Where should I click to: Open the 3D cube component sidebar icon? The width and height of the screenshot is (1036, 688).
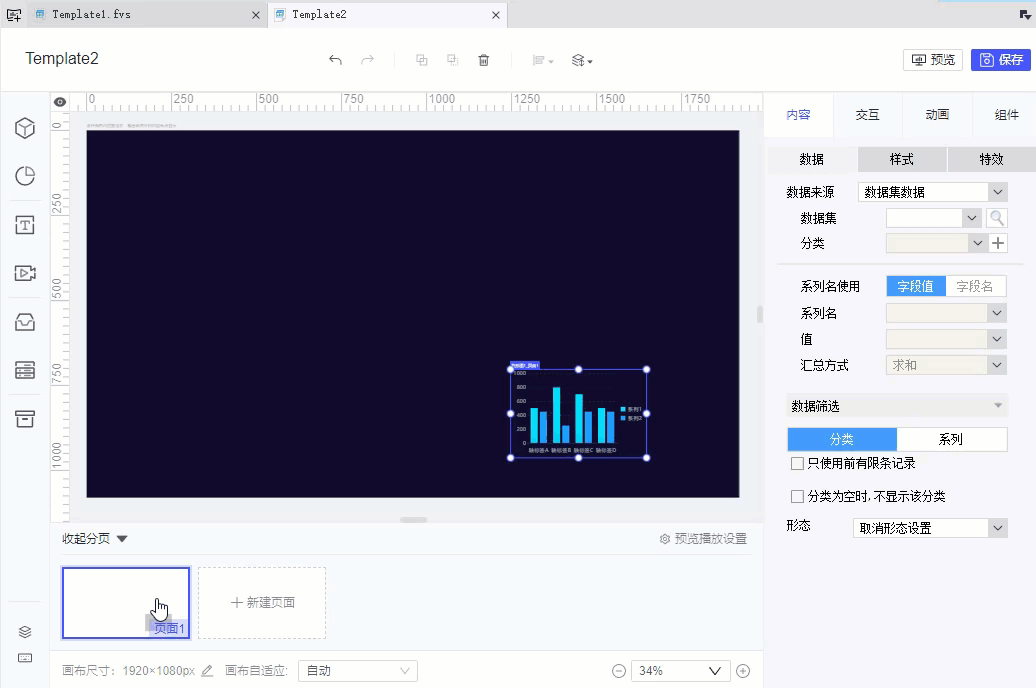(x=25, y=128)
